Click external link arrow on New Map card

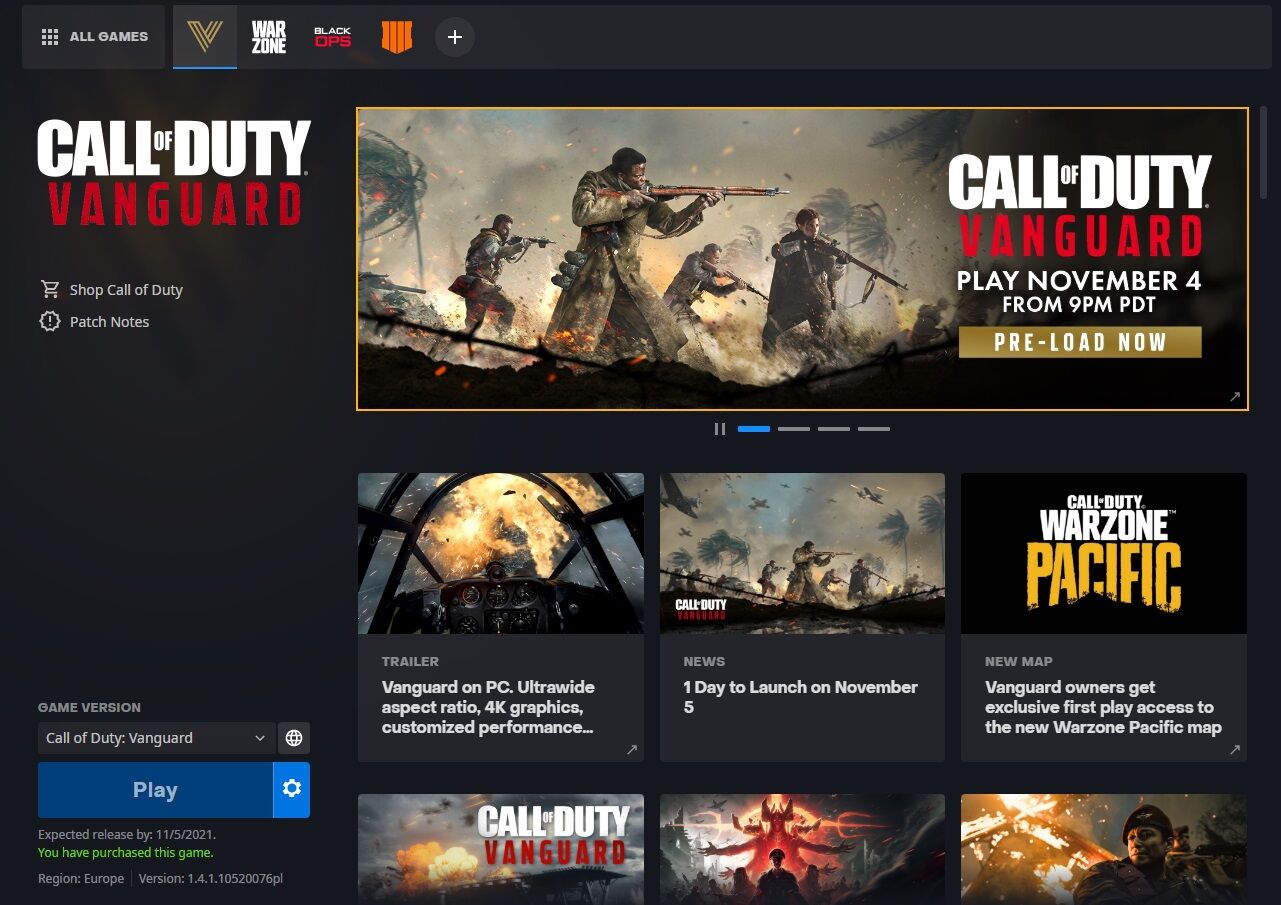[x=1235, y=749]
